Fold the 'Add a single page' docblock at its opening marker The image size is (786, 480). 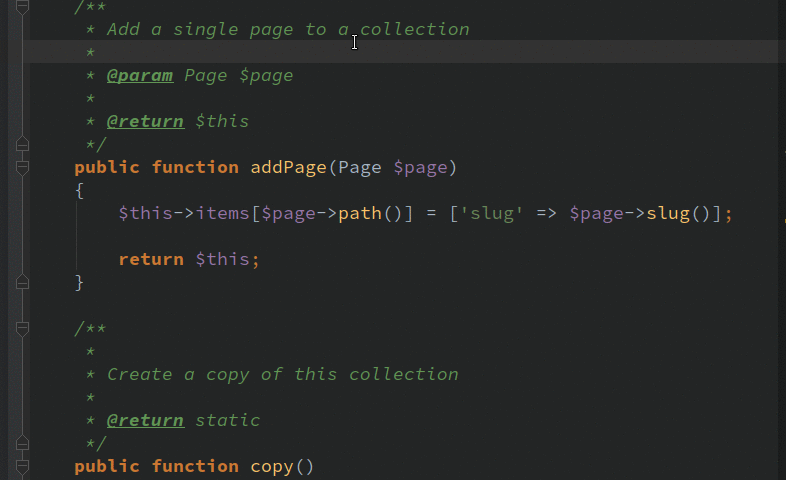pos(22,7)
